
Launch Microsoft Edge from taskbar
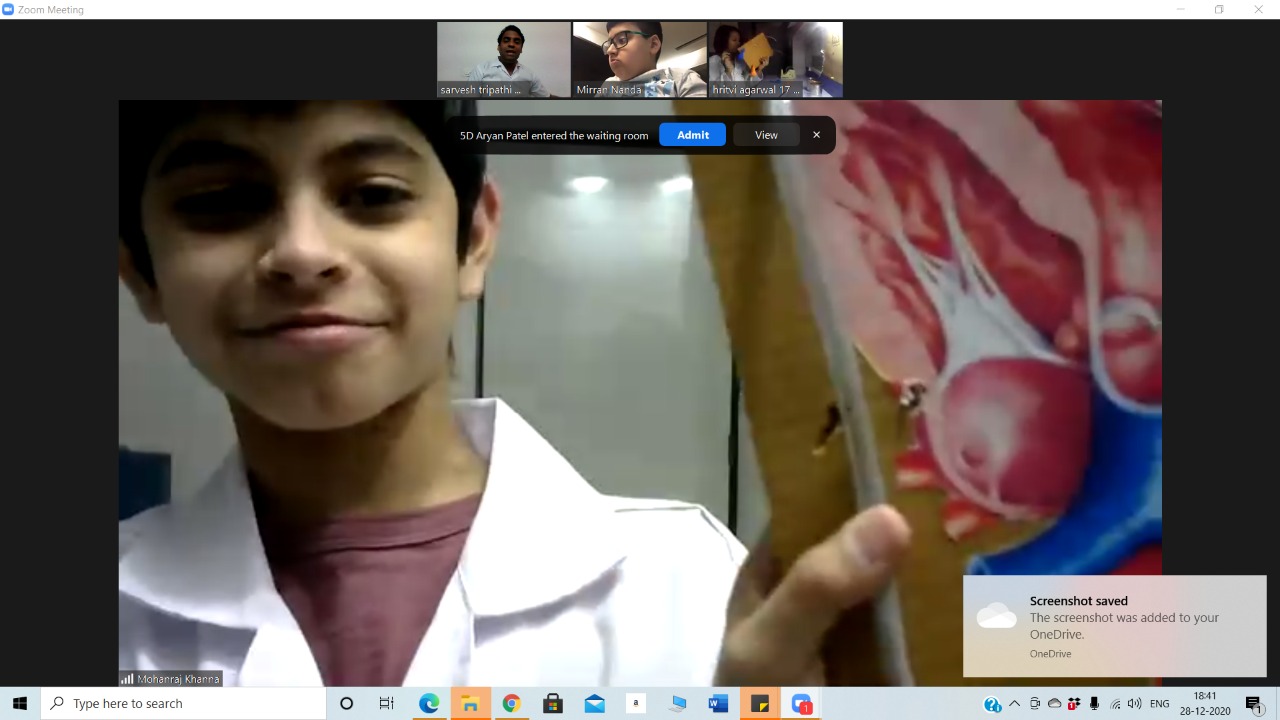[x=429, y=703]
